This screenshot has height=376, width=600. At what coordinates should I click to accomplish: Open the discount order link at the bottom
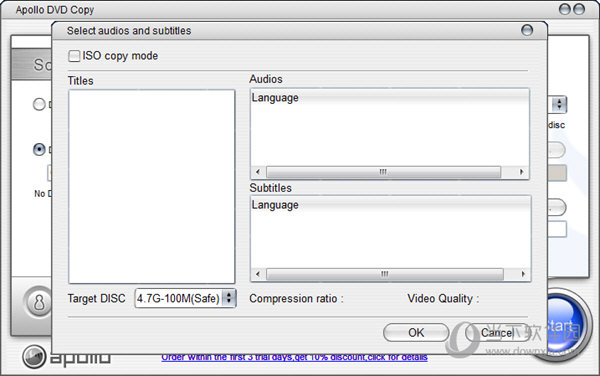click(294, 357)
